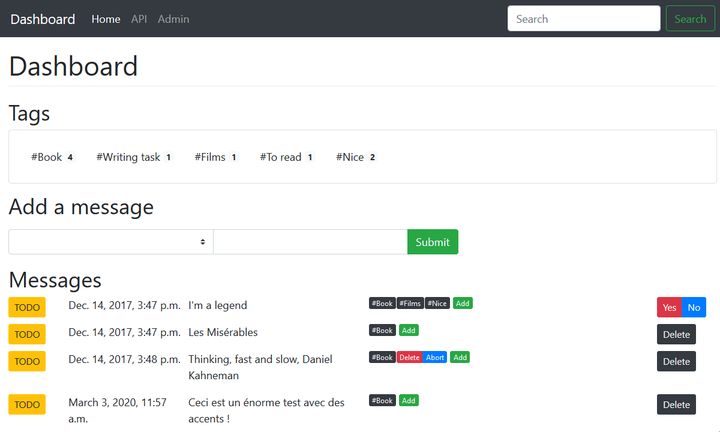This screenshot has width=720, height=432.
Task: Click #Films badge on I'm a legend
Action: coord(410,303)
